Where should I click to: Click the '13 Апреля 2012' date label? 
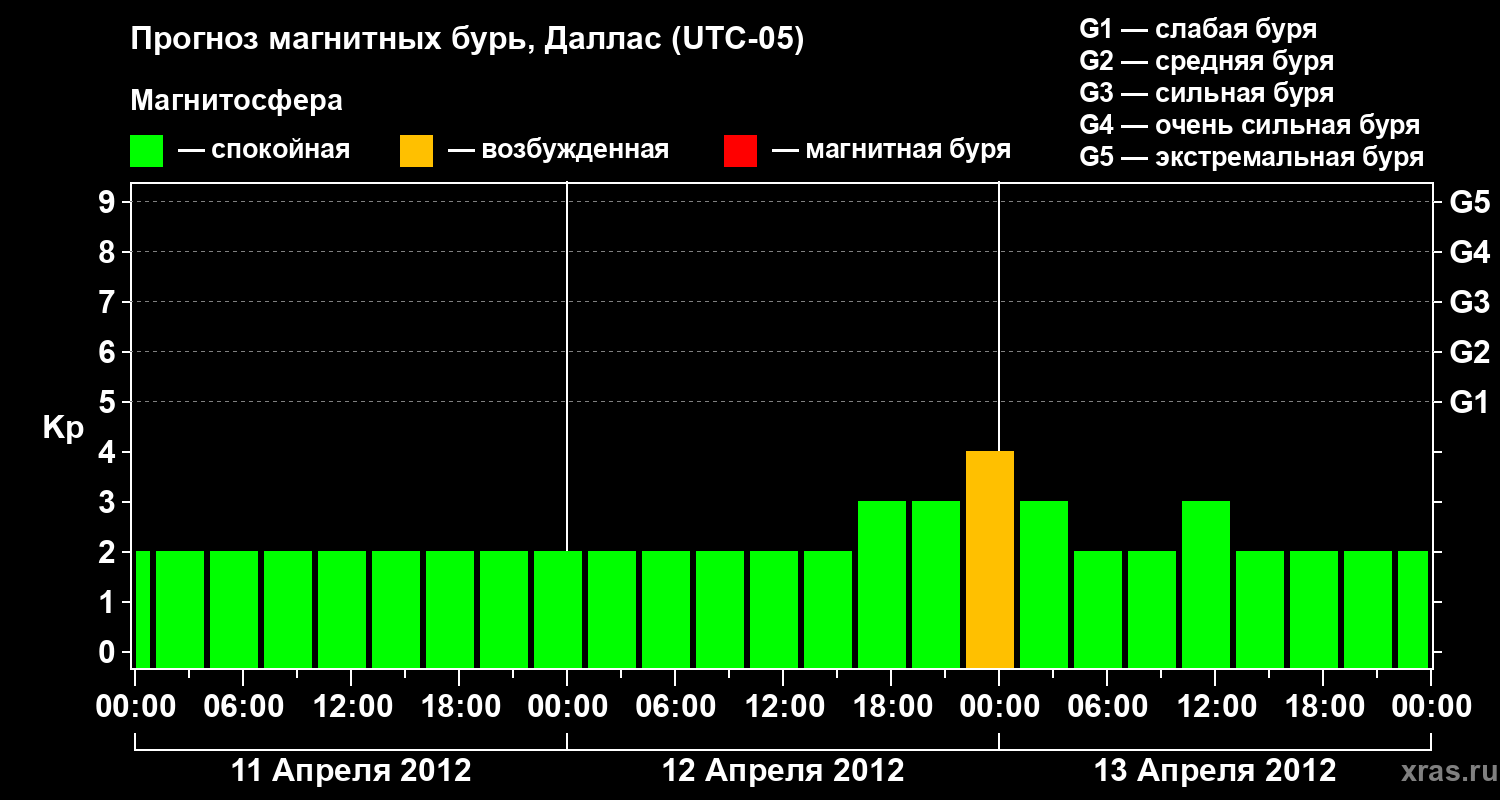point(1215,771)
